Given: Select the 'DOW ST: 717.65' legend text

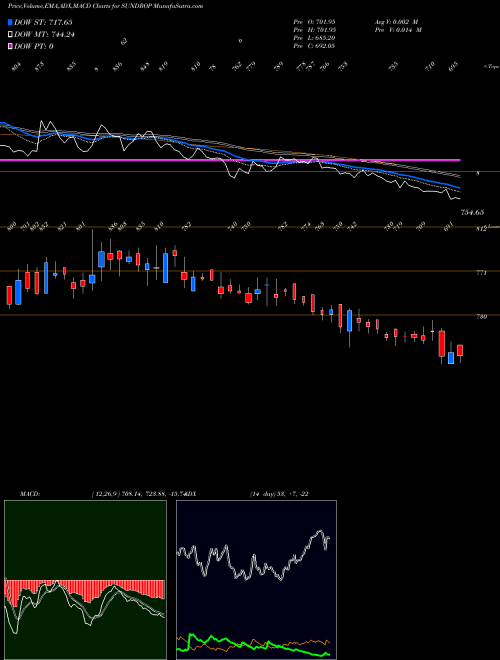Looking at the screenshot, I should 43,22.
